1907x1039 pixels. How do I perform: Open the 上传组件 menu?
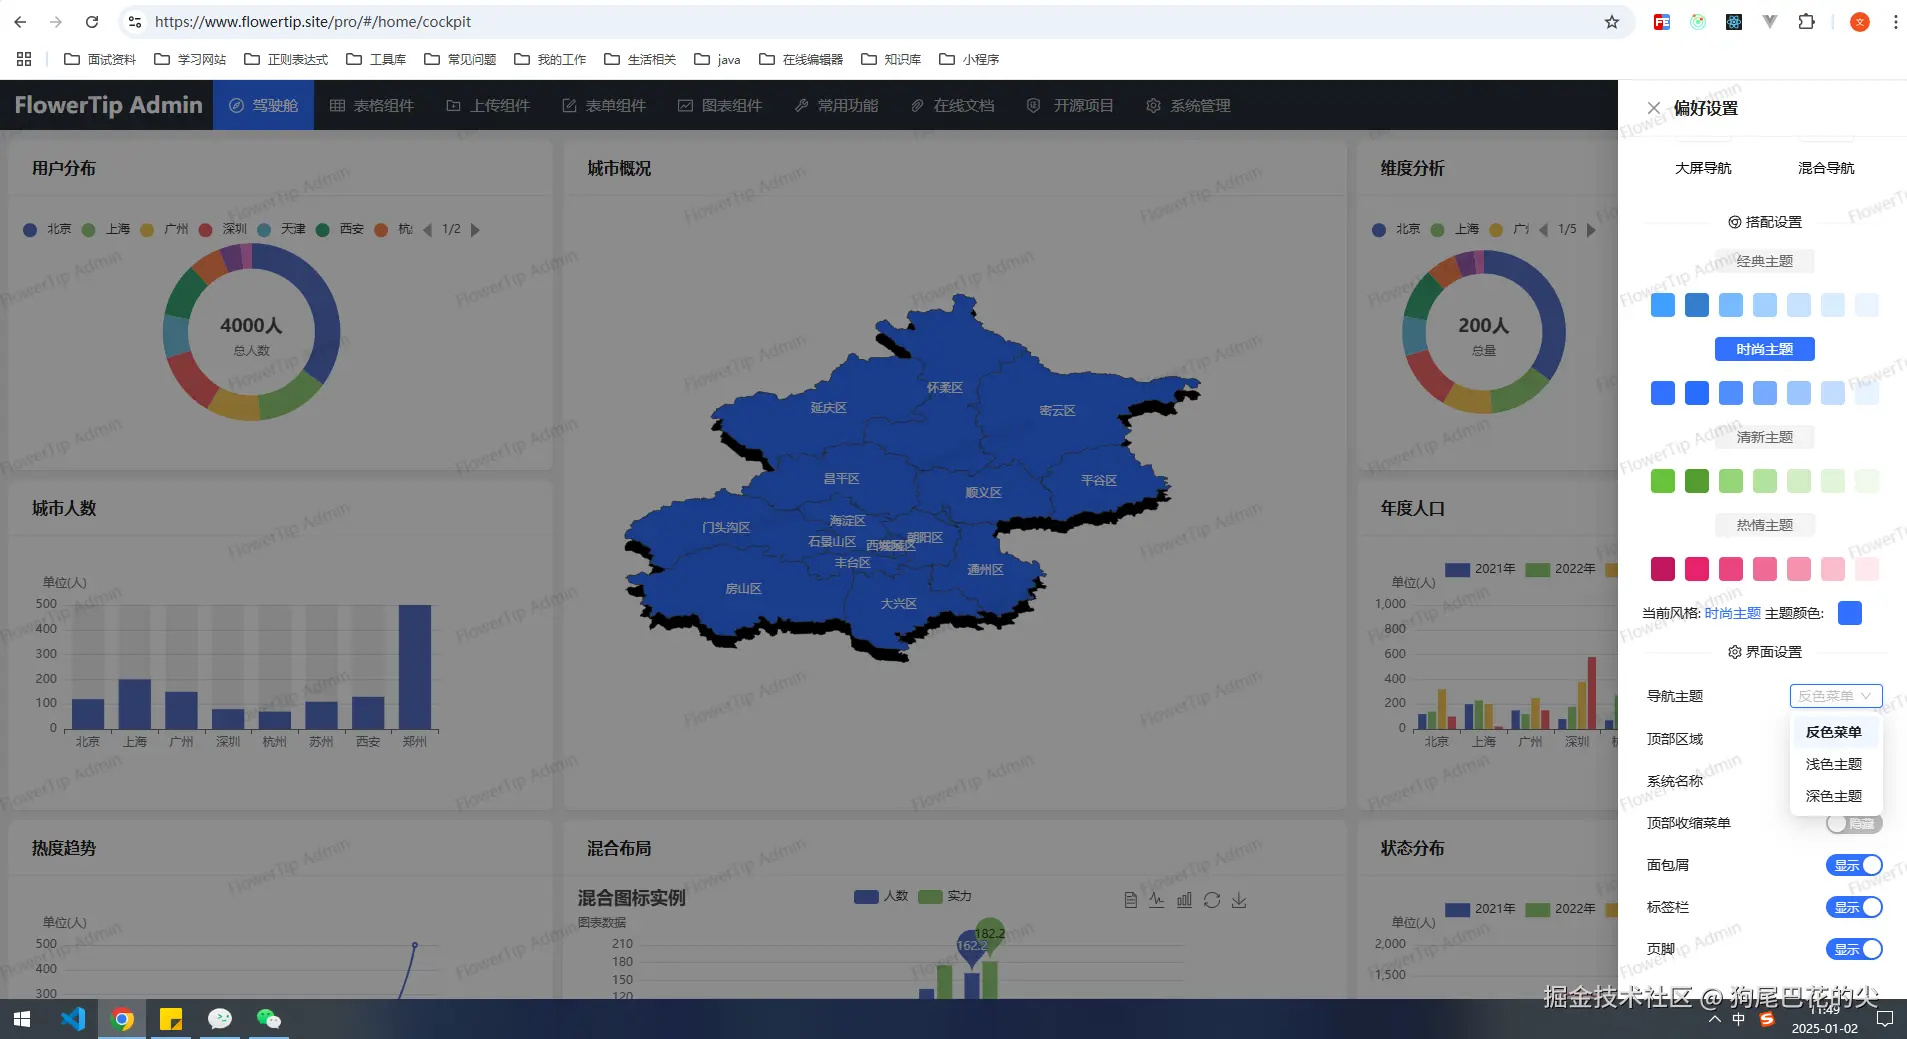[488, 105]
